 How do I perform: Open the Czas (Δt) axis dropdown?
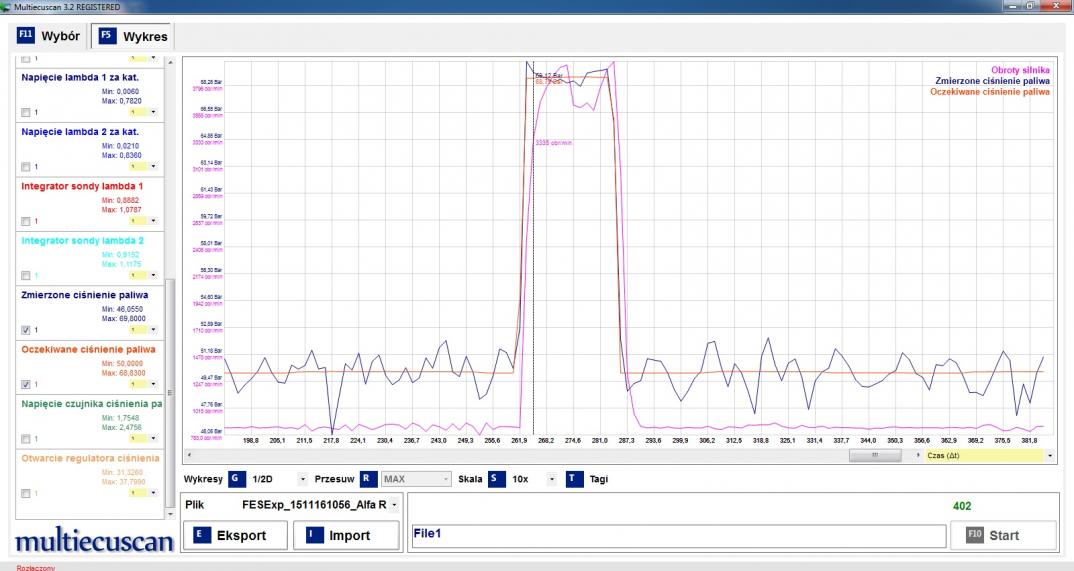click(x=1049, y=455)
